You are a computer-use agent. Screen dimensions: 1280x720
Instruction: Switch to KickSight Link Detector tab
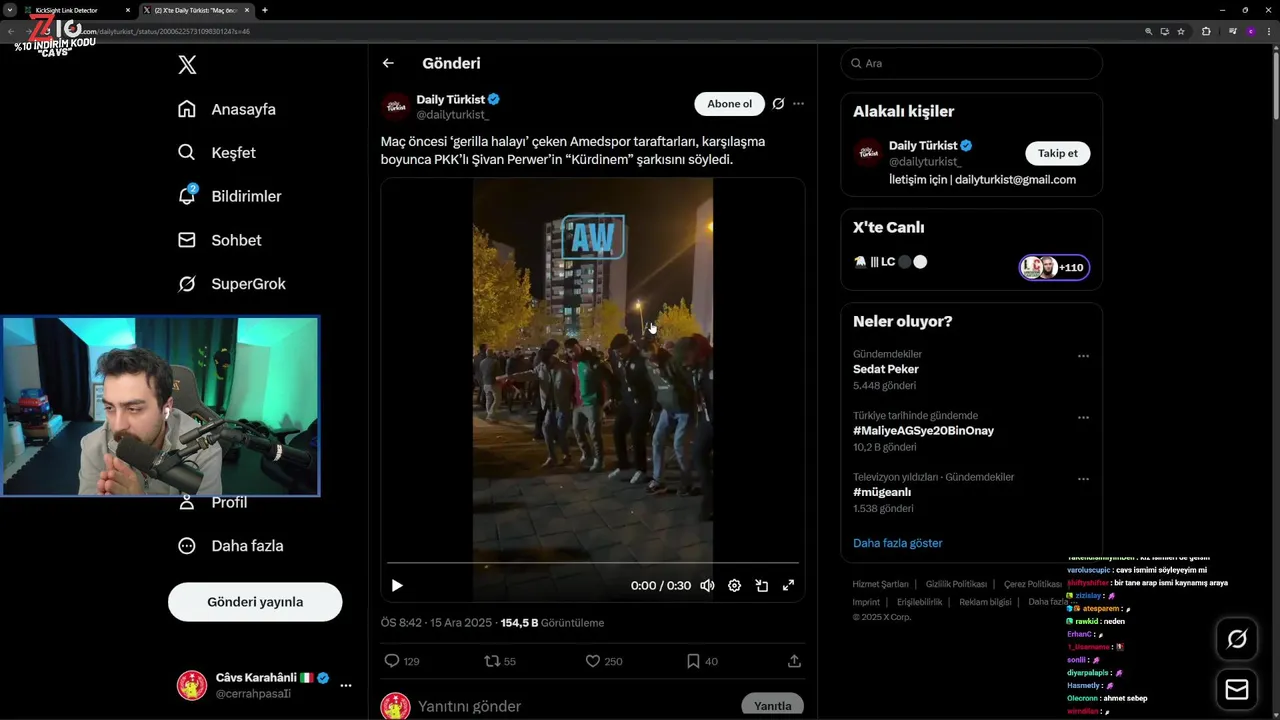(x=78, y=10)
